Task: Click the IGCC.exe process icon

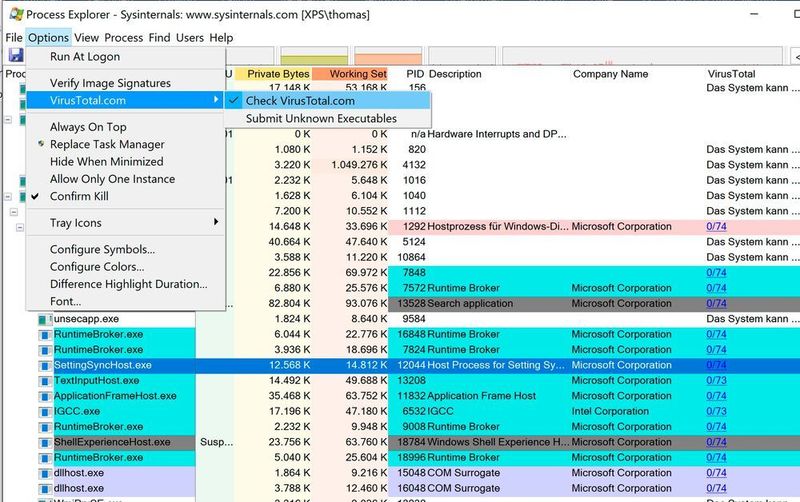Action: [x=45, y=412]
